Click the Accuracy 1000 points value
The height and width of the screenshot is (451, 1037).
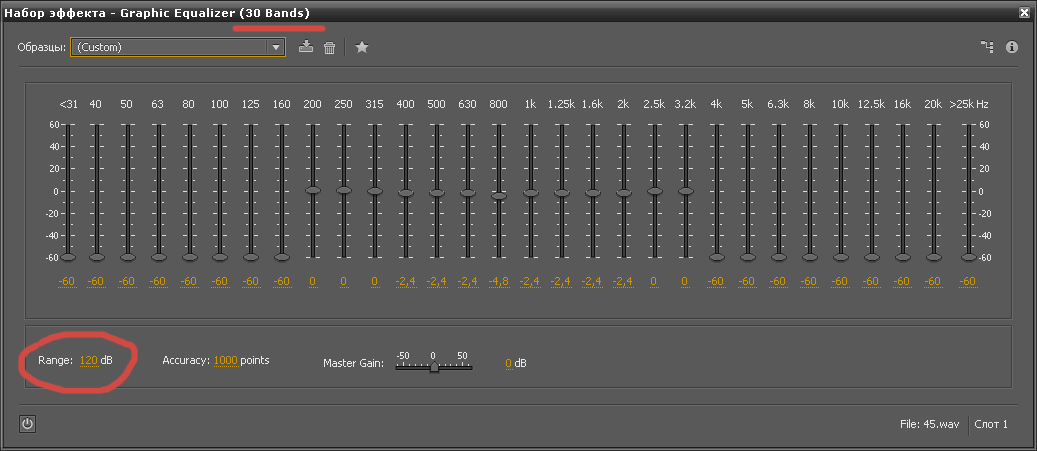coord(225,360)
